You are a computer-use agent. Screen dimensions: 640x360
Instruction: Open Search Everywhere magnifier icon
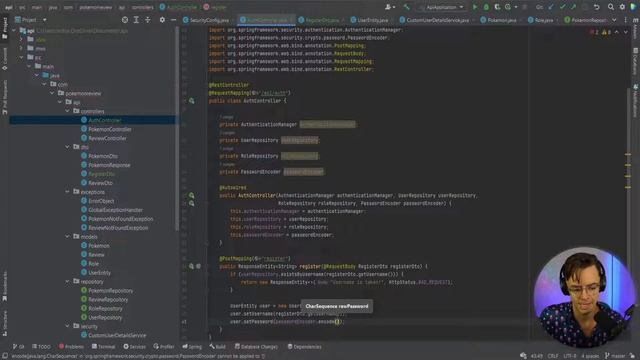pos(611,7)
